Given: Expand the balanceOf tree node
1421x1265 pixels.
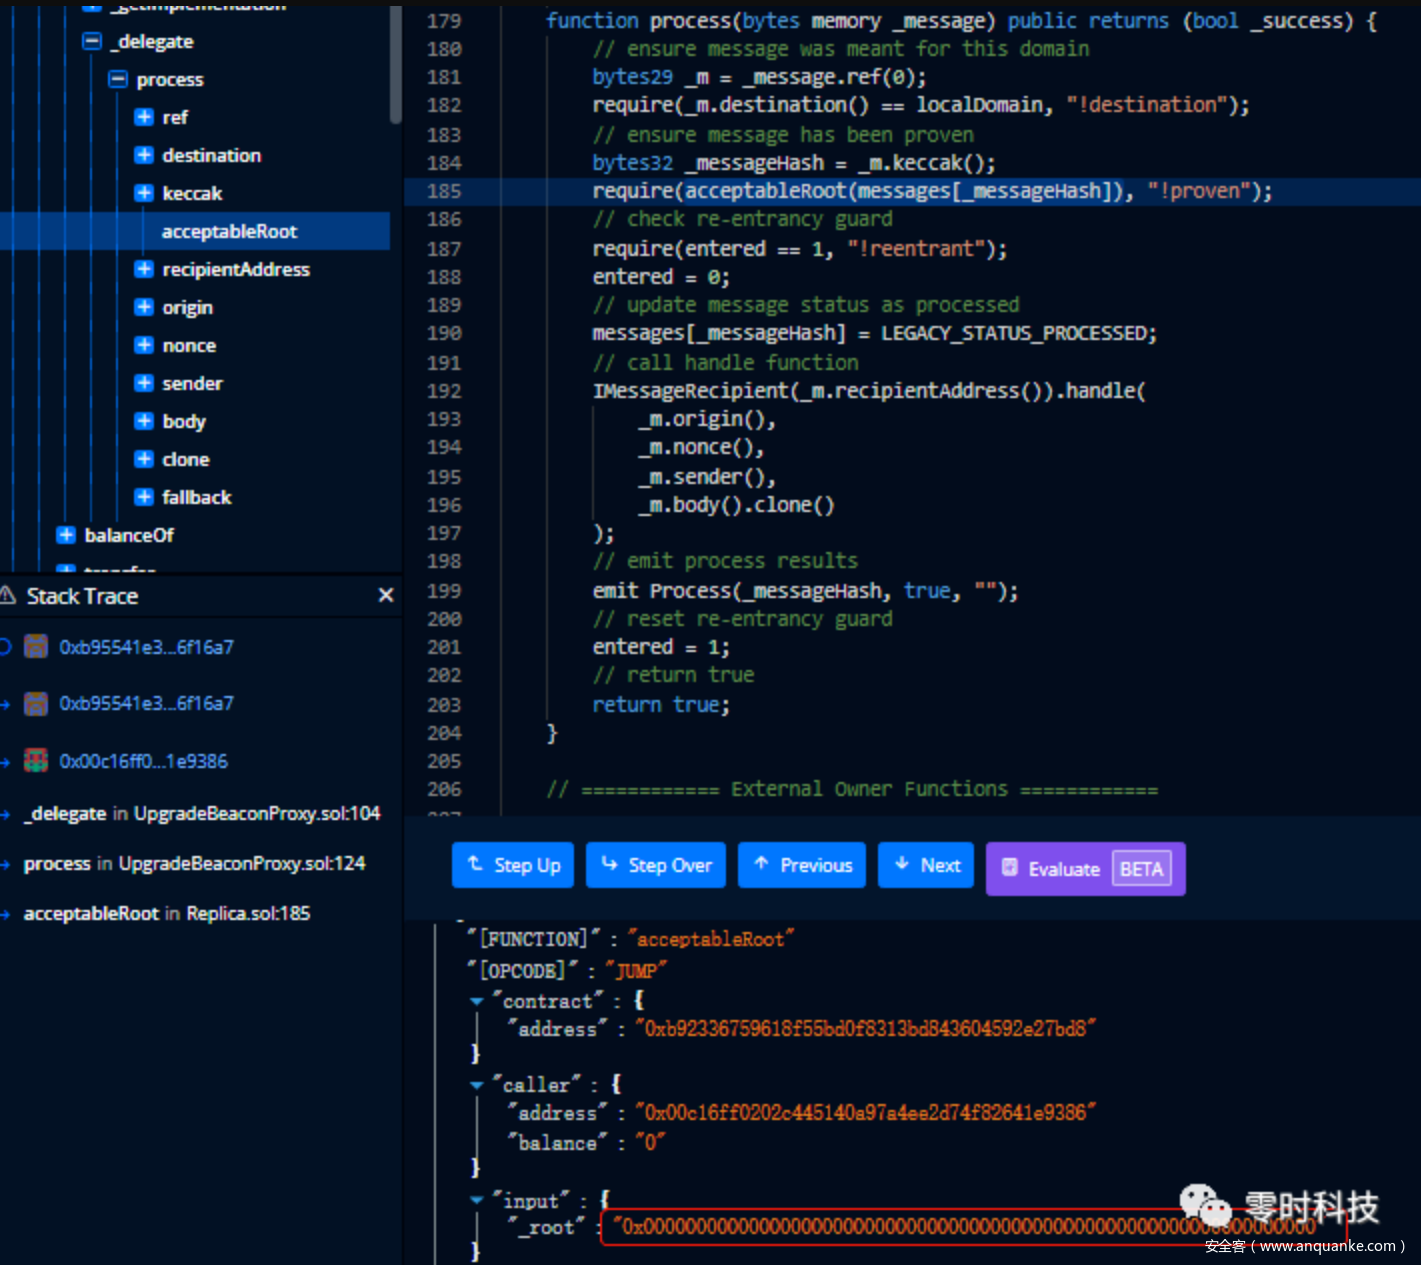Looking at the screenshot, I should pyautogui.click(x=66, y=535).
